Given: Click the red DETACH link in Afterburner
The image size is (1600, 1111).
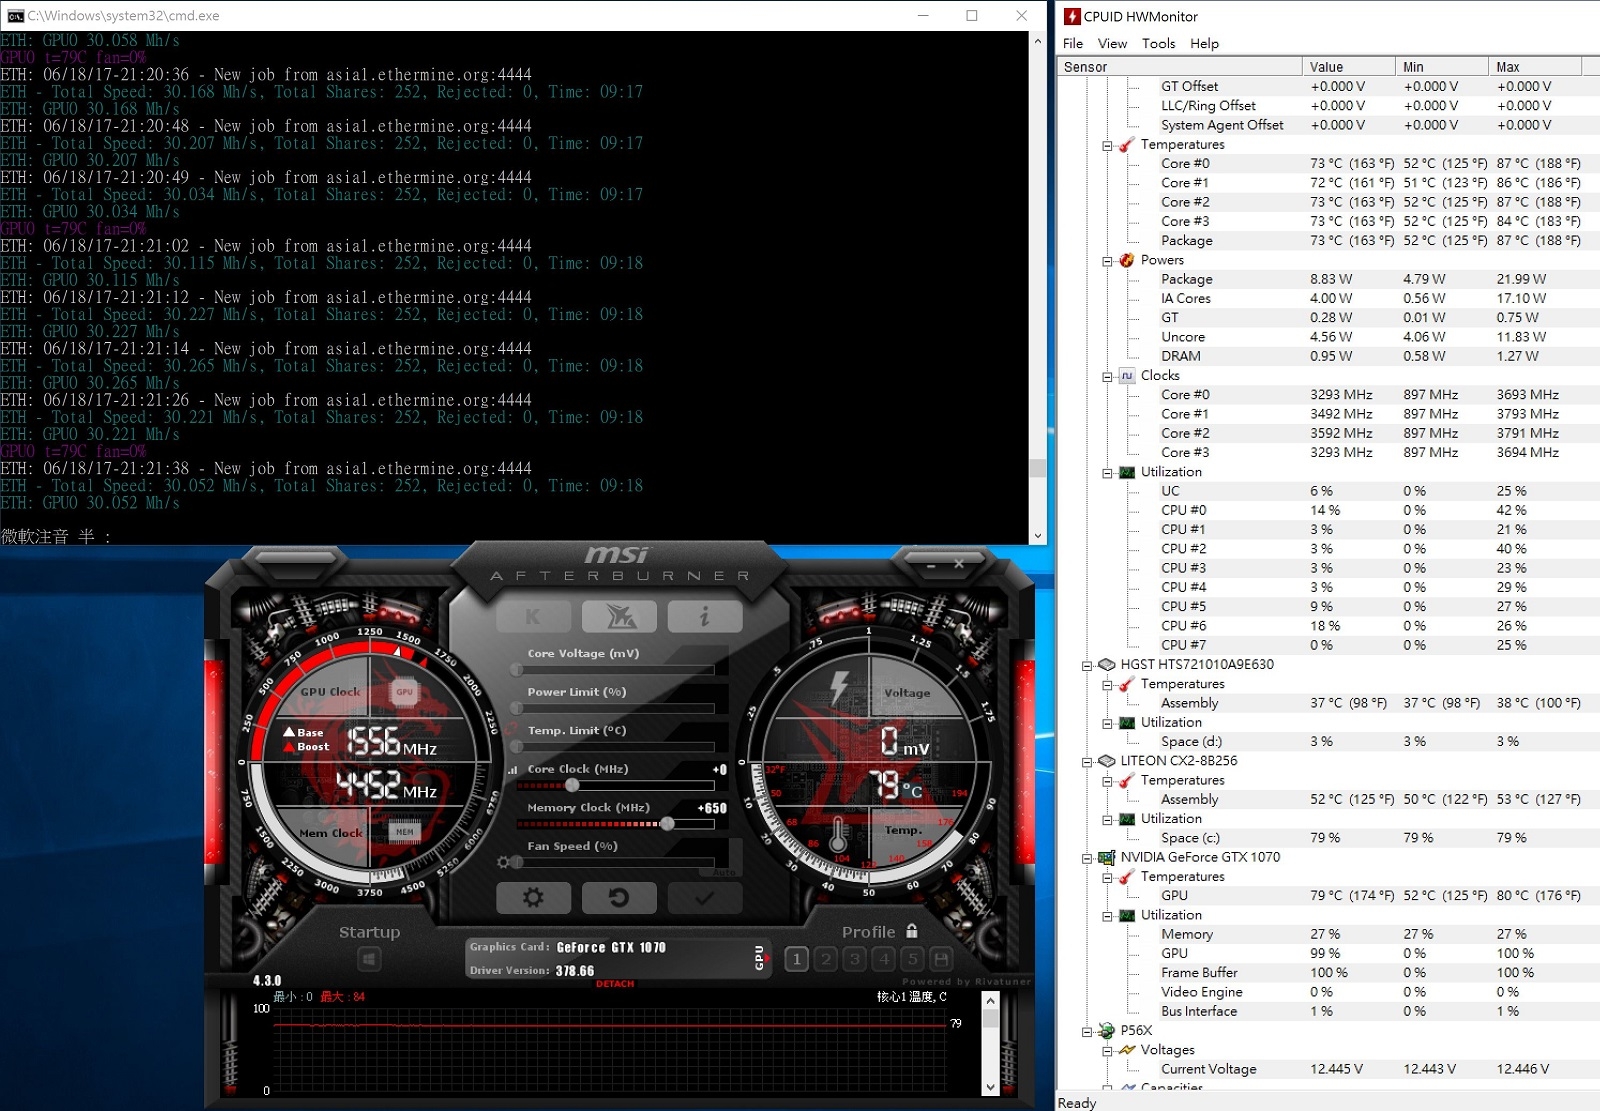Looking at the screenshot, I should pos(615,984).
